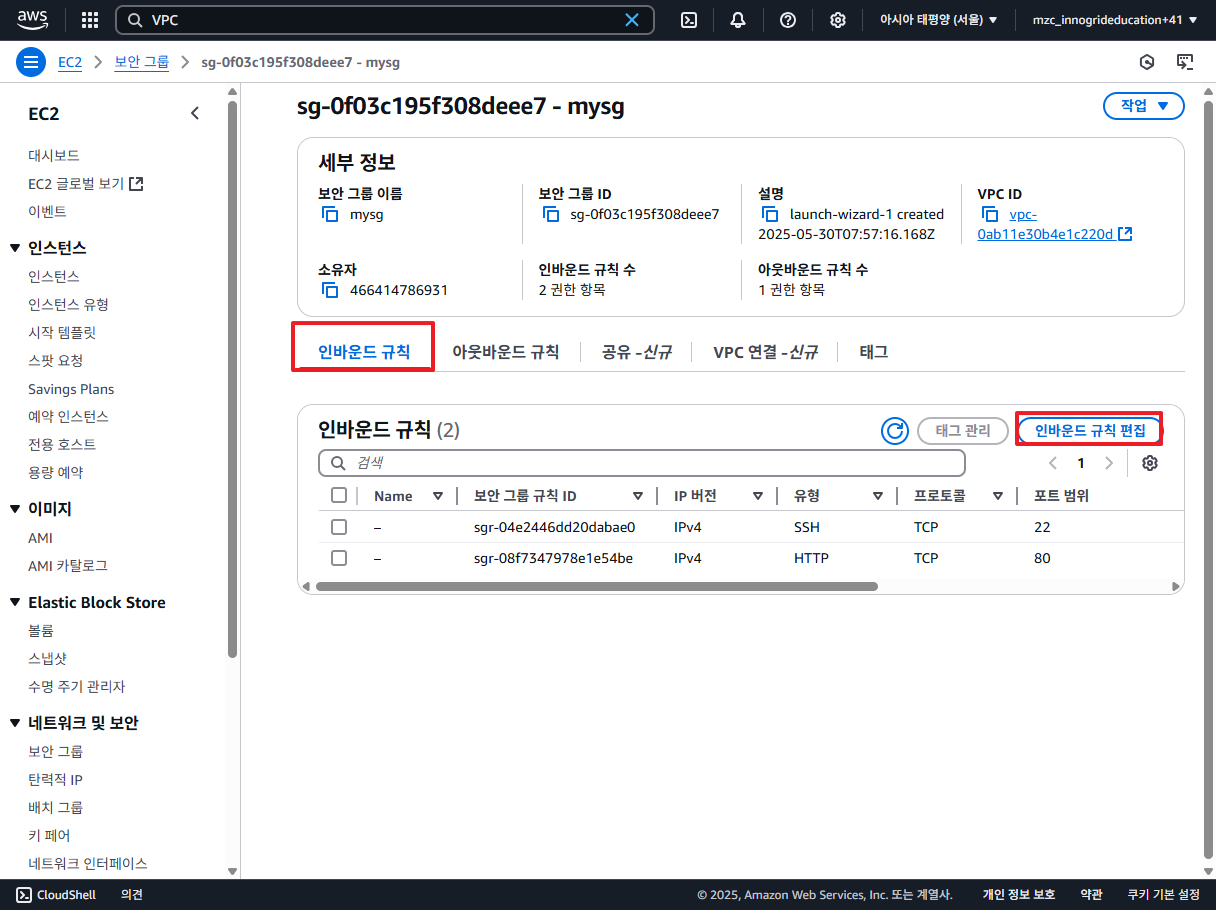Go to EC2 breadcrumb link

click(x=70, y=62)
